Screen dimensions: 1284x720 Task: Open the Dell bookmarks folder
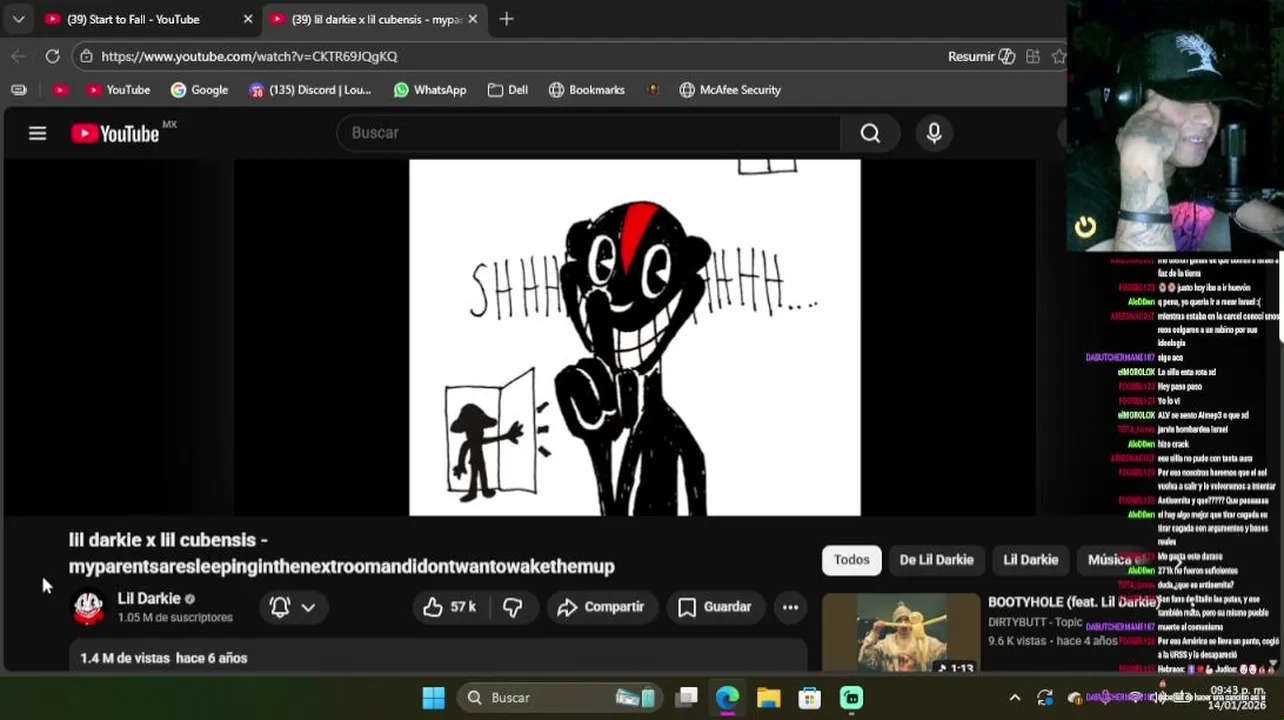coord(508,90)
